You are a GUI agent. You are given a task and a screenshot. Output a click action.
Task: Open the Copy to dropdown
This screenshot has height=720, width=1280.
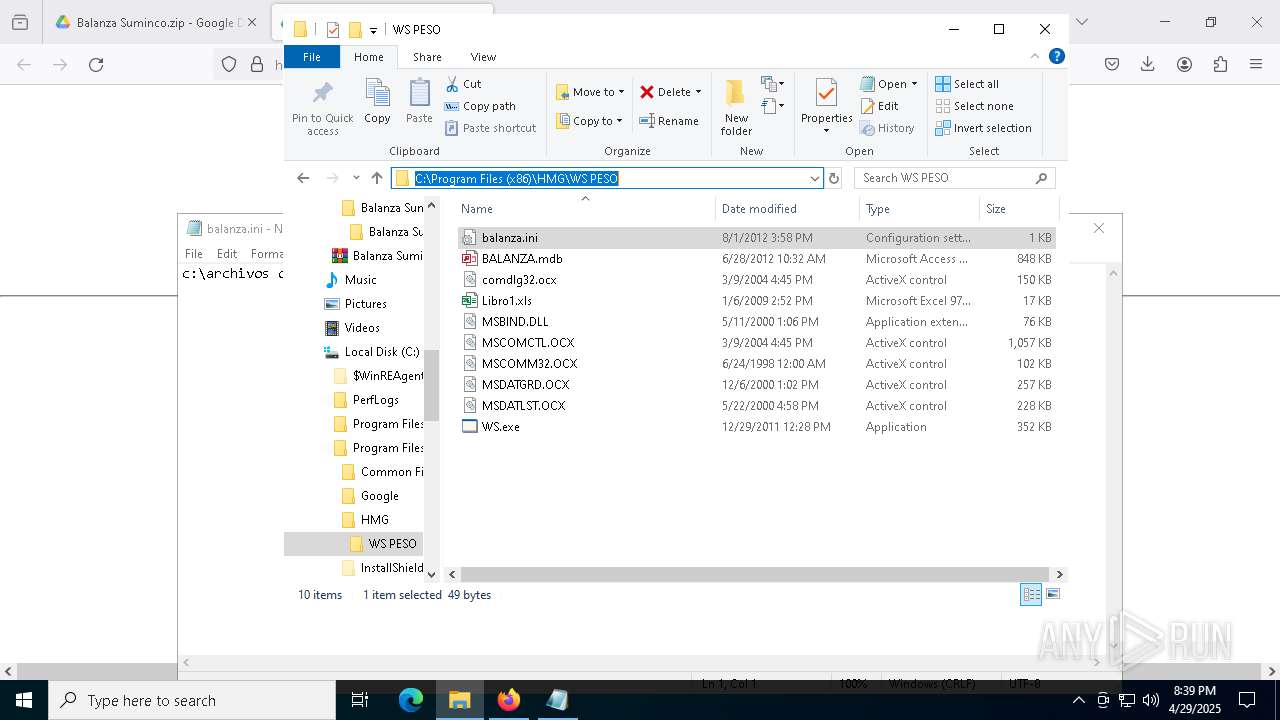(x=590, y=121)
